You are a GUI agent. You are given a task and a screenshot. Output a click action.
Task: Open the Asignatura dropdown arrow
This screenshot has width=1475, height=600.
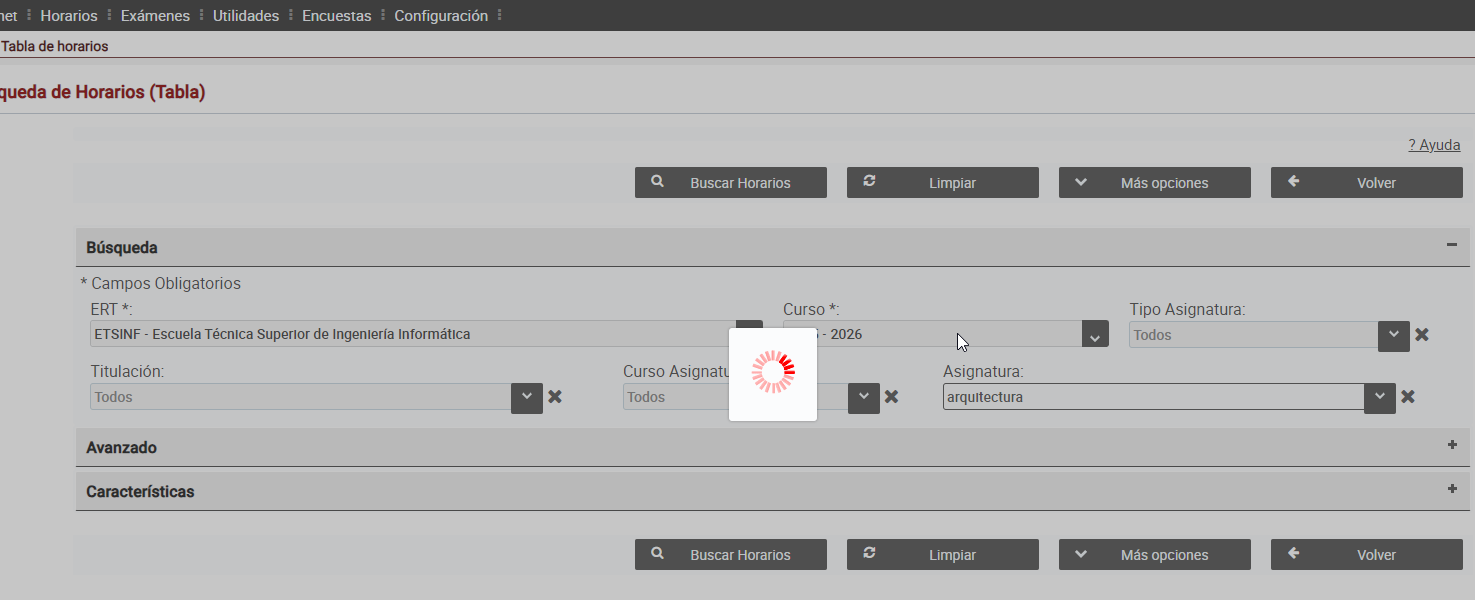[x=1379, y=398]
